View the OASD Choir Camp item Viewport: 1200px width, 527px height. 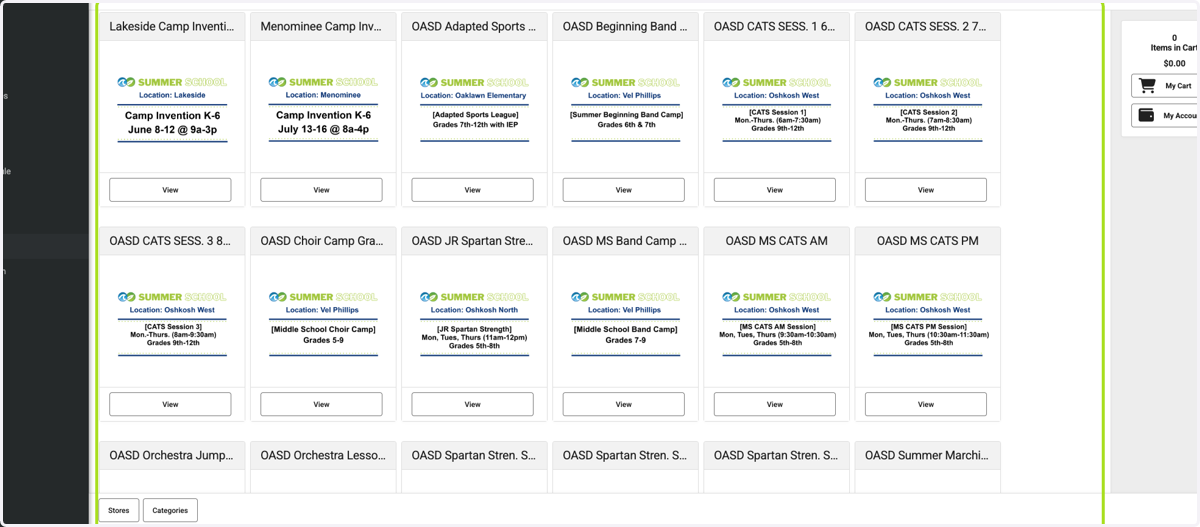coord(321,404)
